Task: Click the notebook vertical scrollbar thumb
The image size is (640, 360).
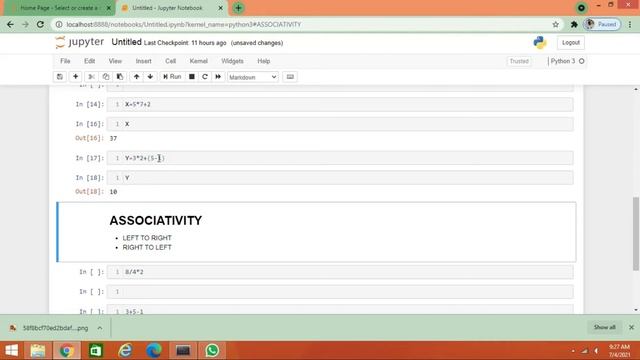Action: [636, 233]
